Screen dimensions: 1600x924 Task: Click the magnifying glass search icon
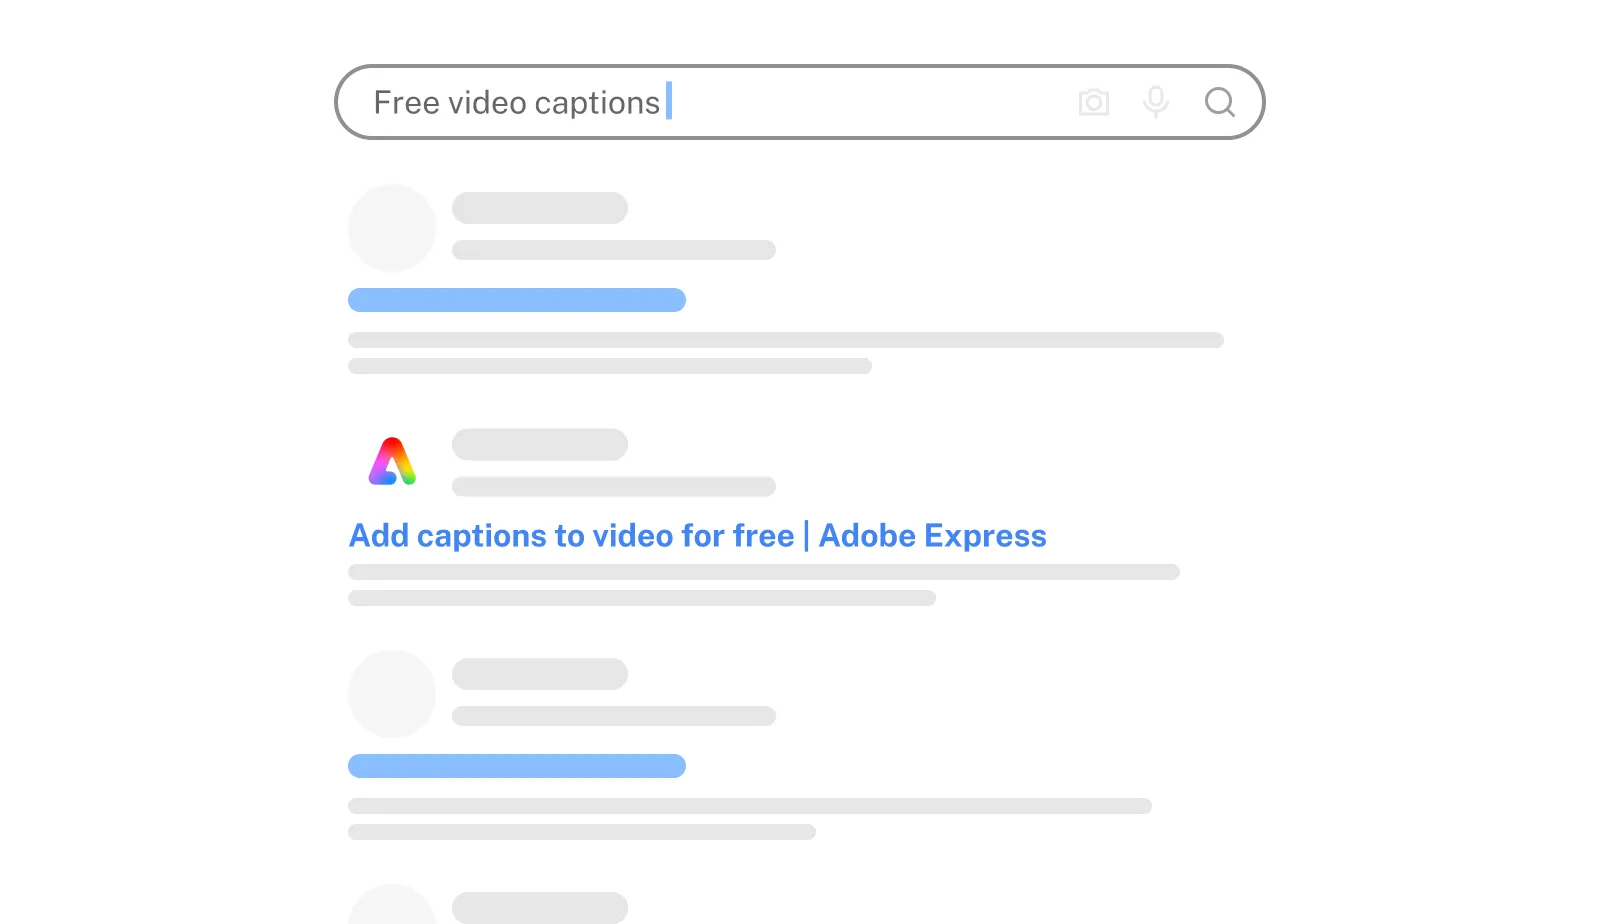(x=1219, y=102)
